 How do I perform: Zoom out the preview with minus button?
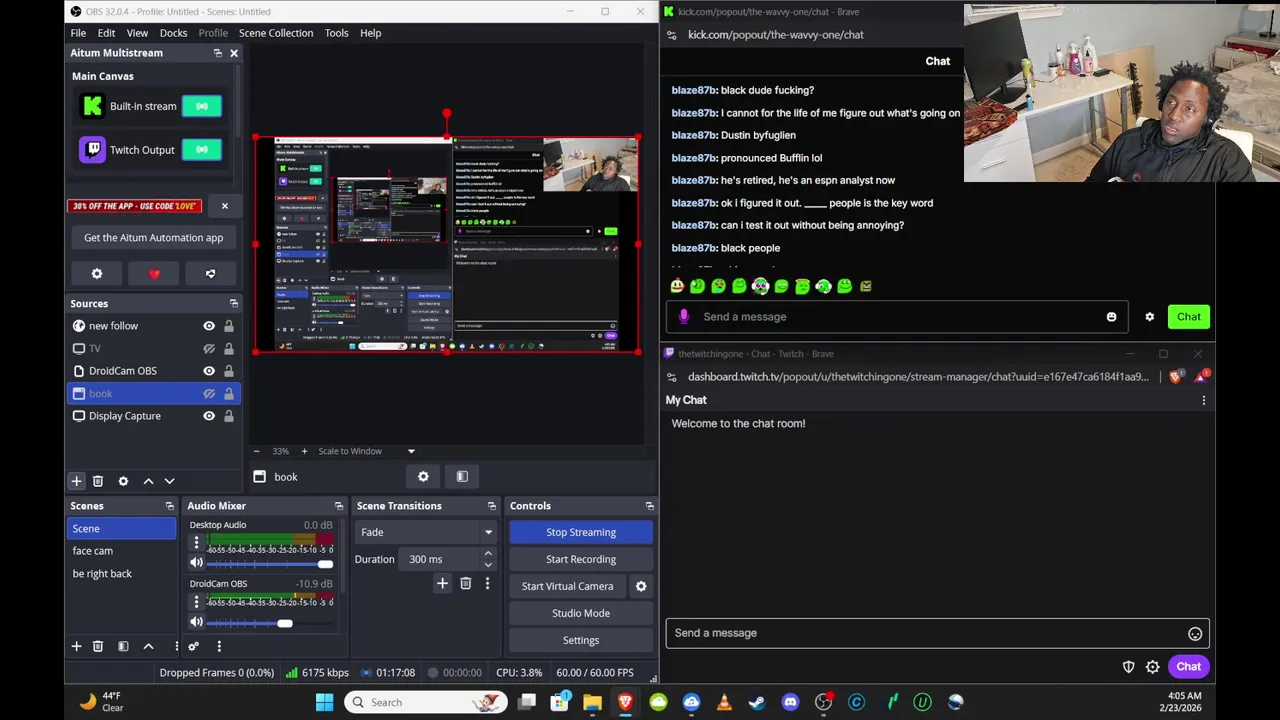256,451
